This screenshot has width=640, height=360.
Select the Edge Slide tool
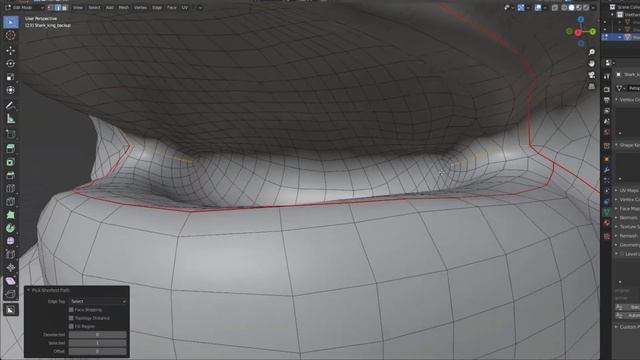pos(11,254)
